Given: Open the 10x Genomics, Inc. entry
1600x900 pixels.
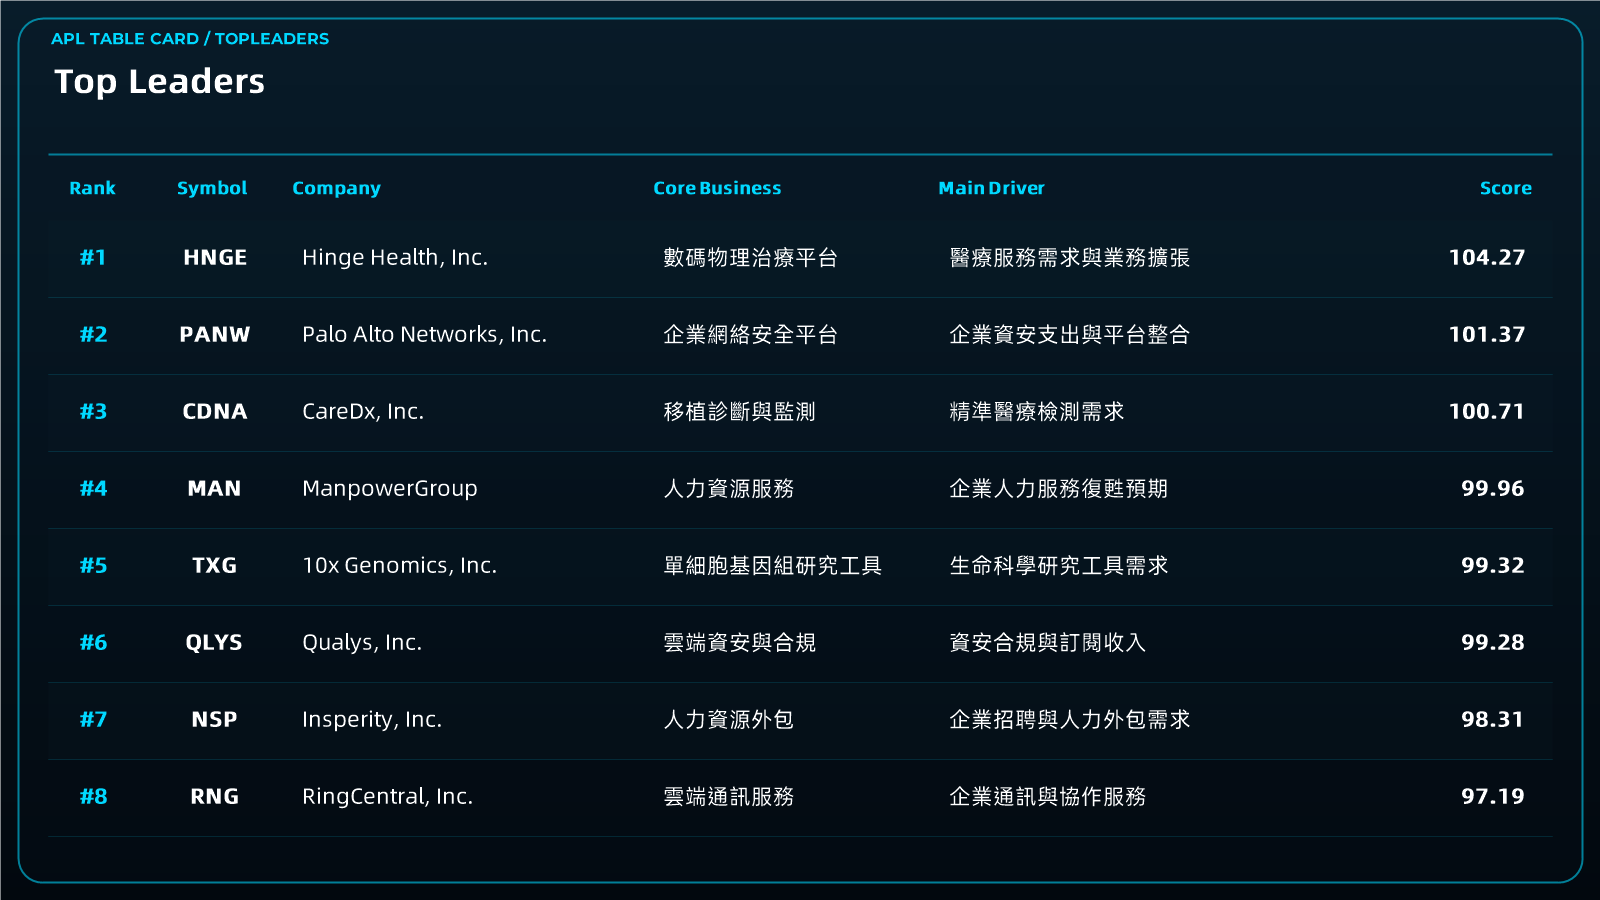Looking at the screenshot, I should click(800, 566).
